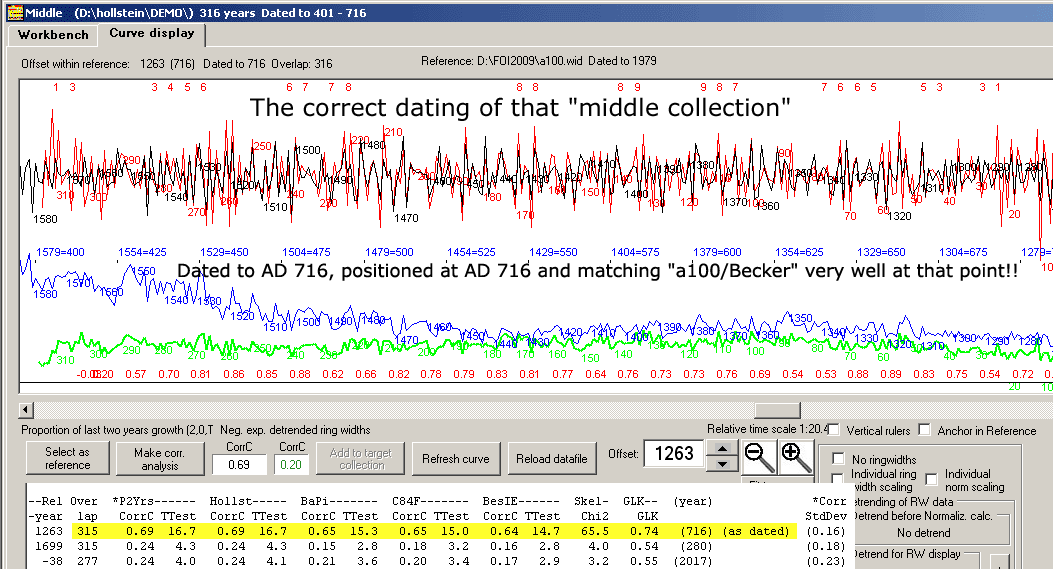Toggle the Anchor in Reference checkbox
Screen dimensions: 1053x570
(925, 430)
